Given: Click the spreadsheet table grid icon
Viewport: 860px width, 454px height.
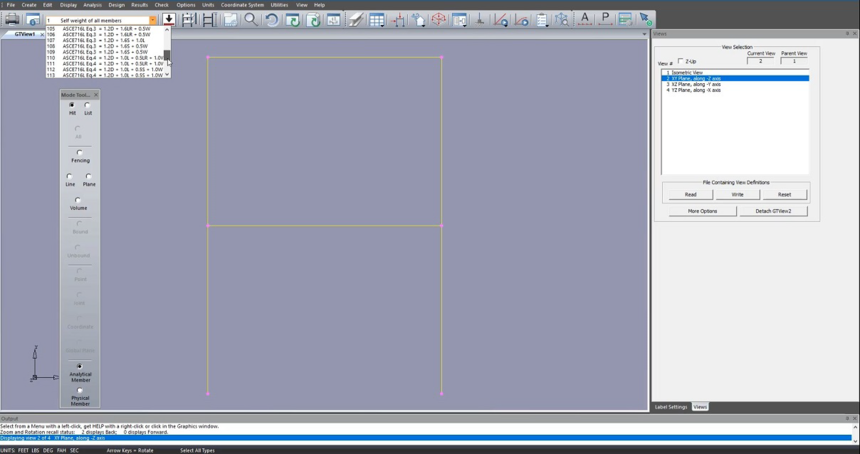Looking at the screenshot, I should coord(376,20).
